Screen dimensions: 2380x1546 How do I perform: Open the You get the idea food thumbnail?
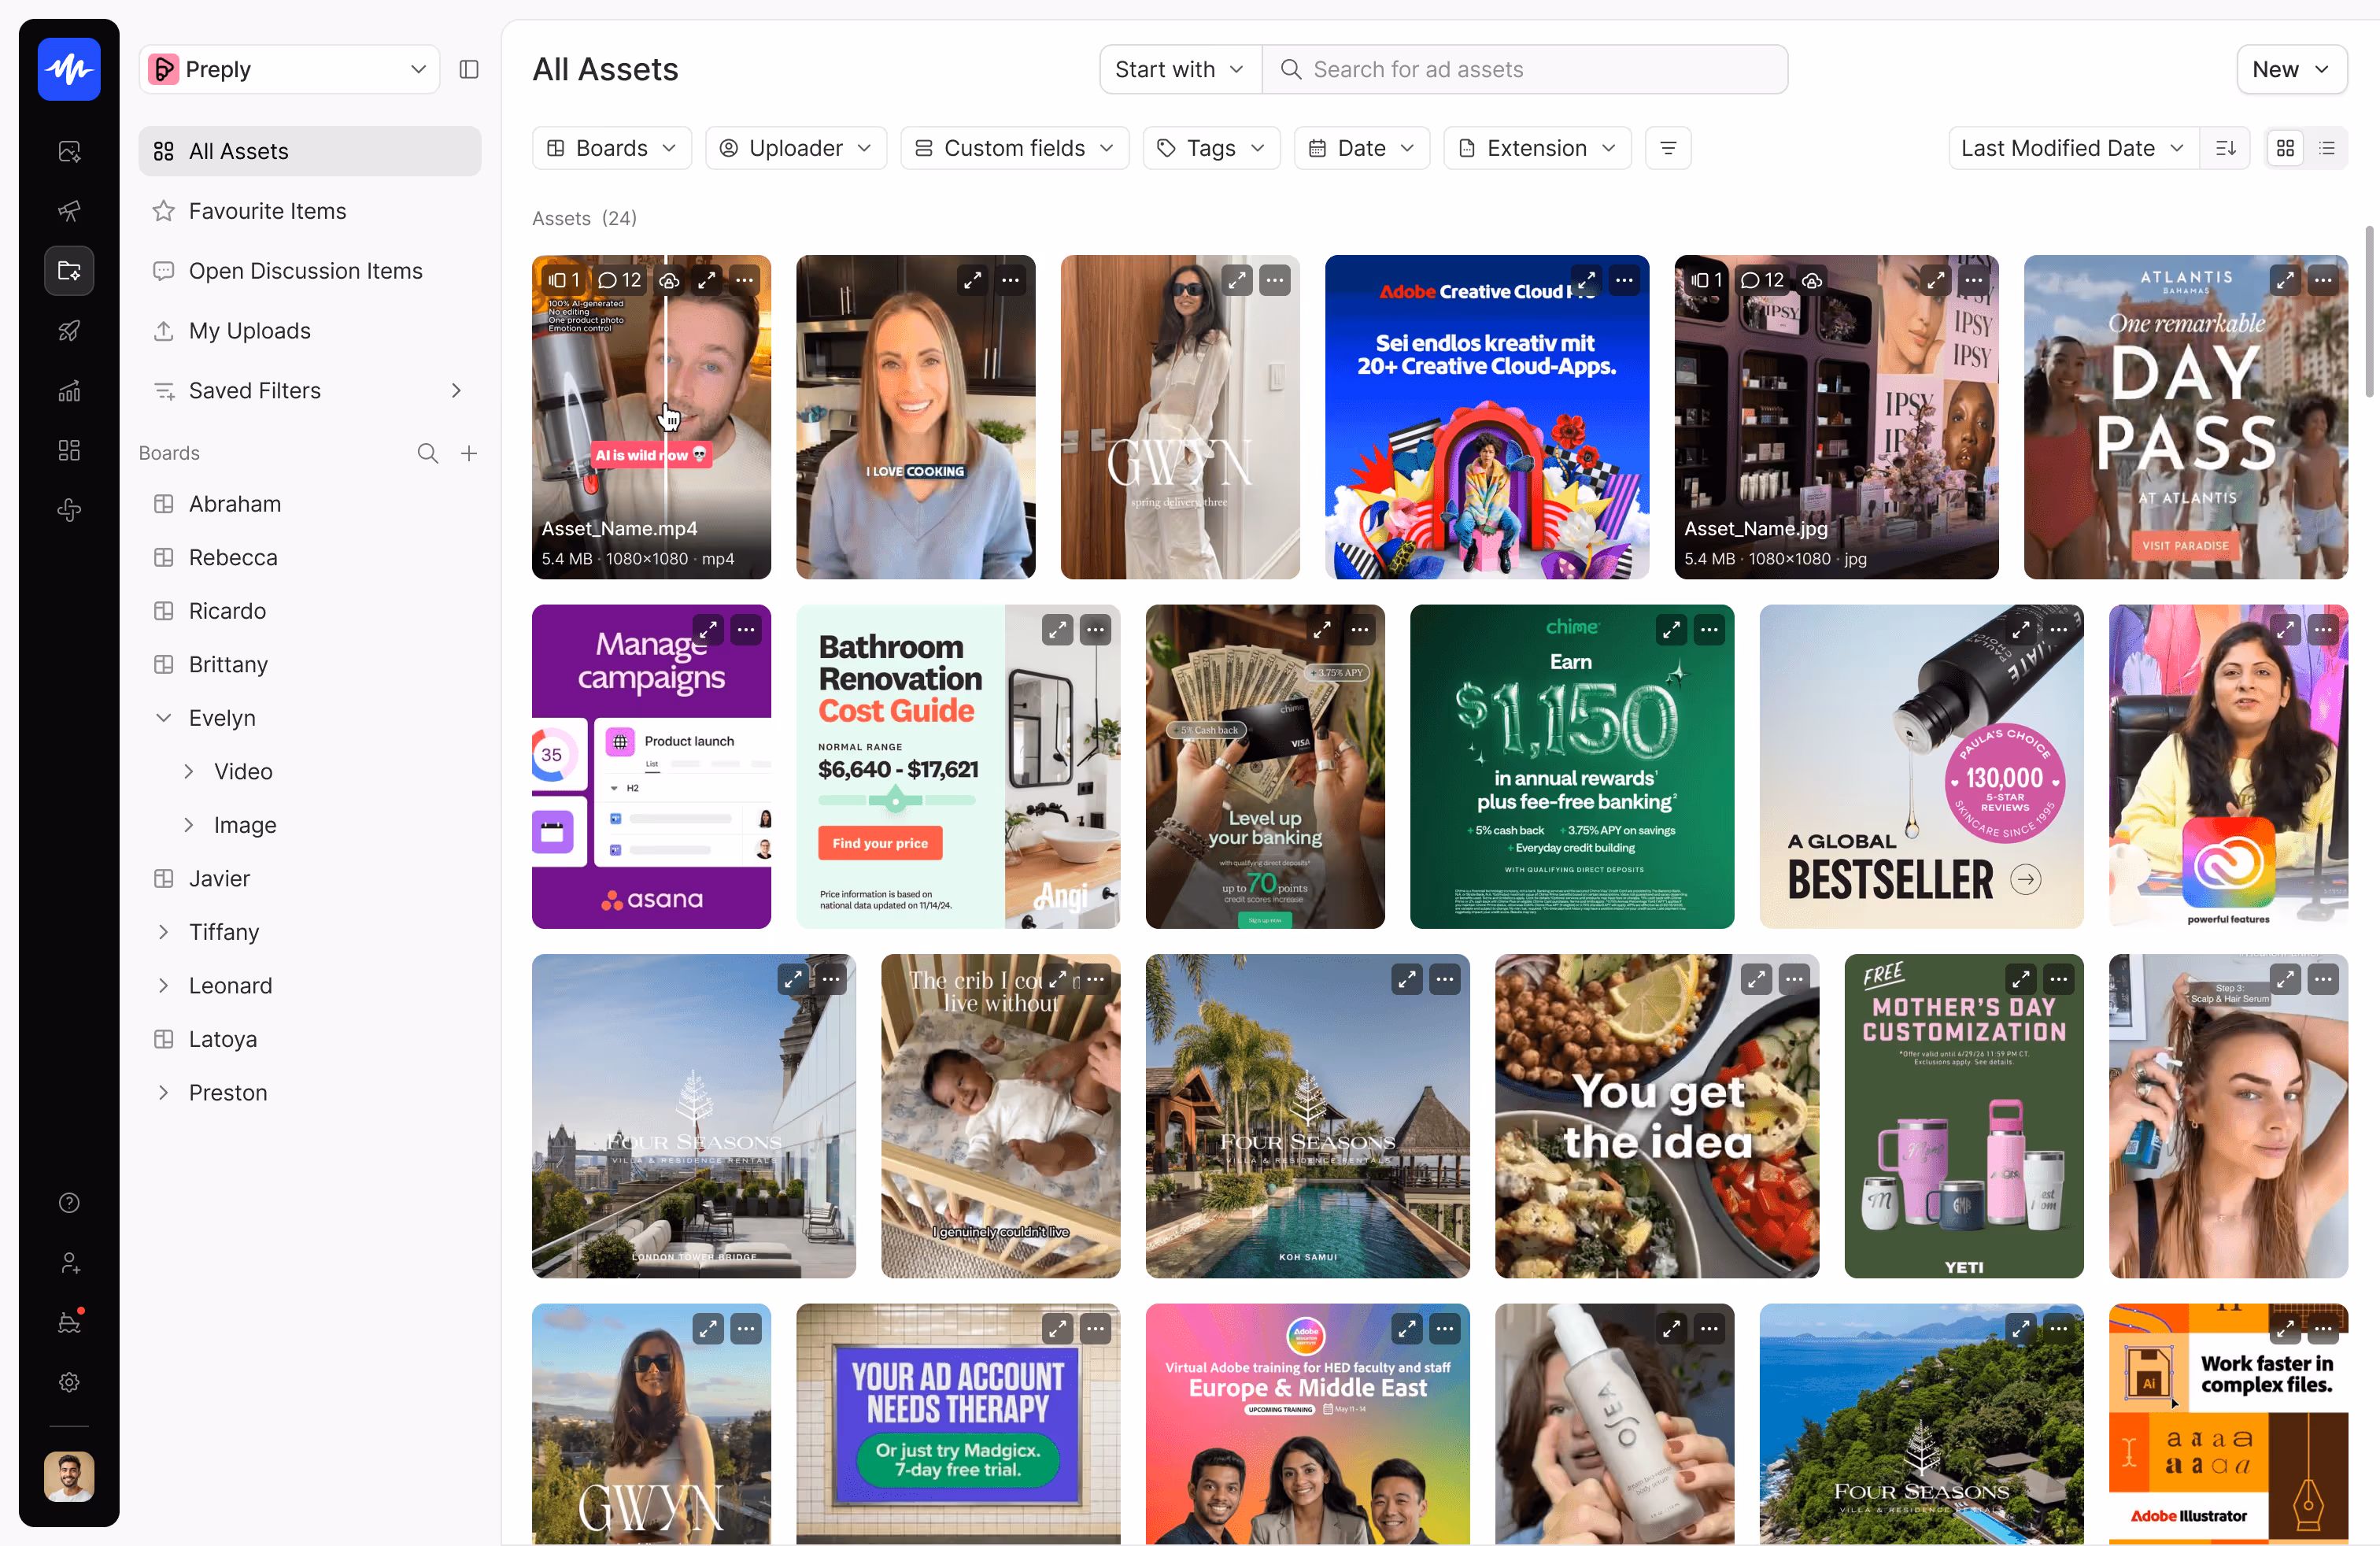[1657, 1116]
